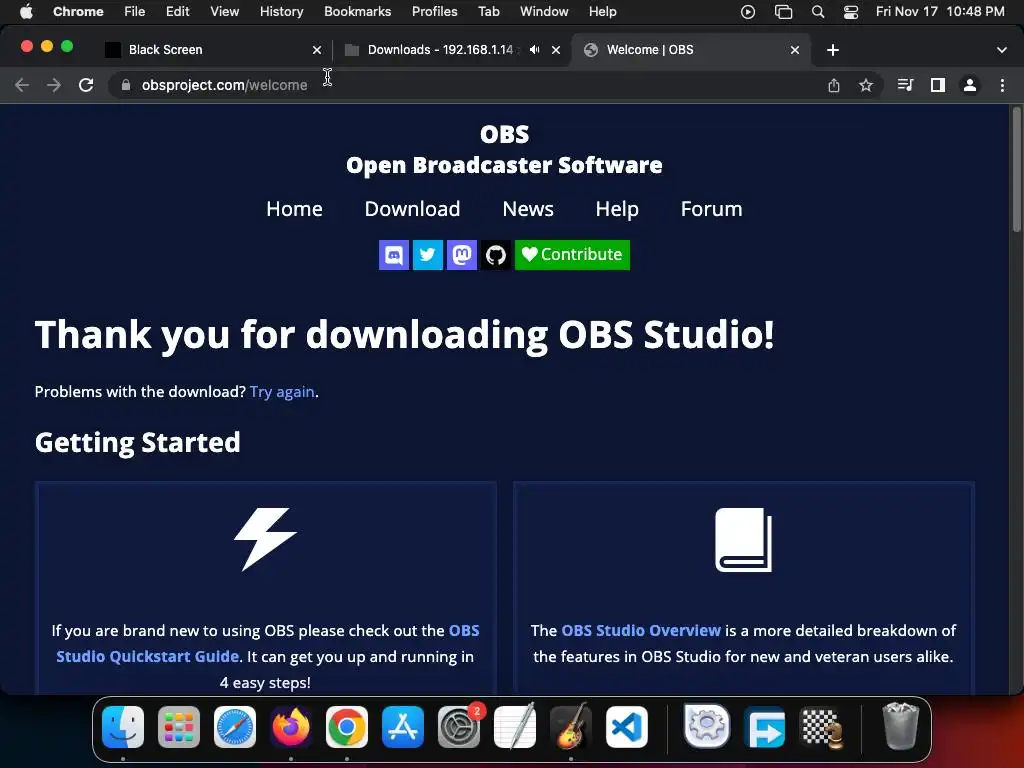Click the date and time clock
The width and height of the screenshot is (1024, 768).
940,12
